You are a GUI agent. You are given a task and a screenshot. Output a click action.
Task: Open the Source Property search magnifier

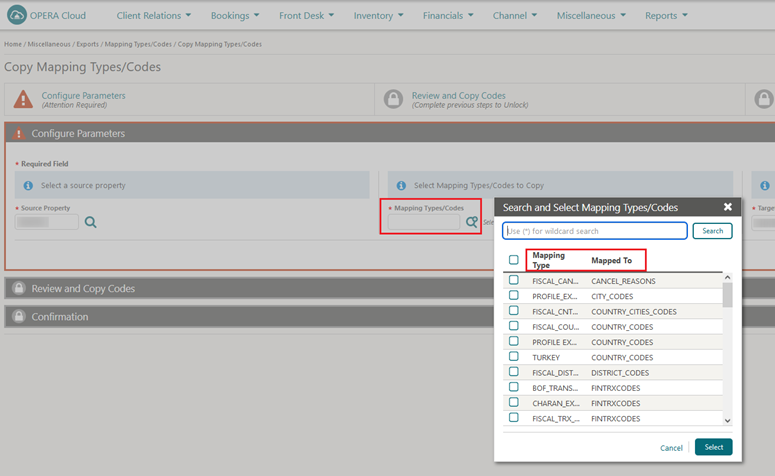click(90, 222)
